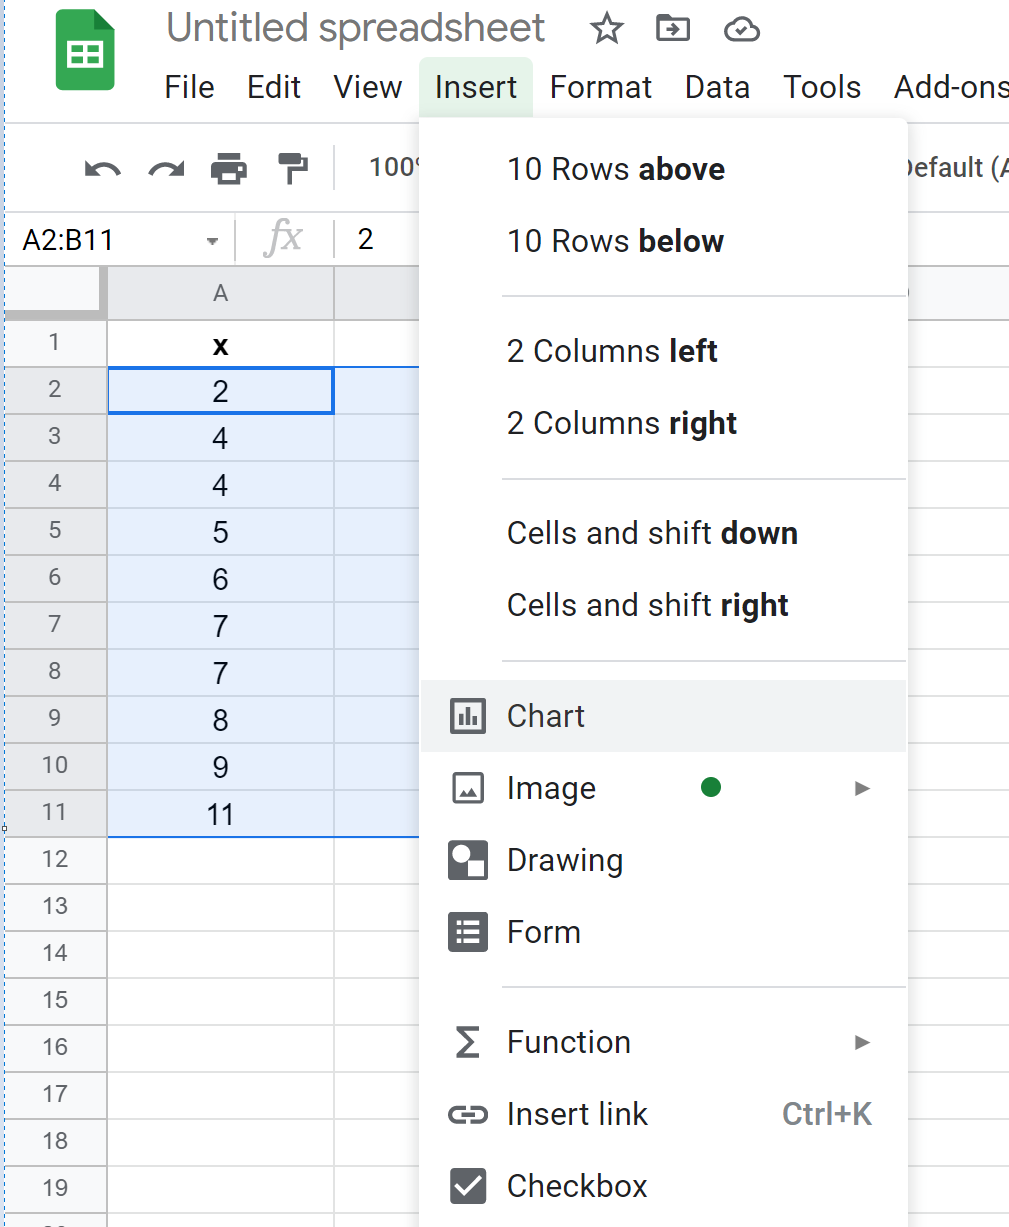This screenshot has height=1227, width=1009.
Task: Click the row 14 header
Action: pos(56,954)
